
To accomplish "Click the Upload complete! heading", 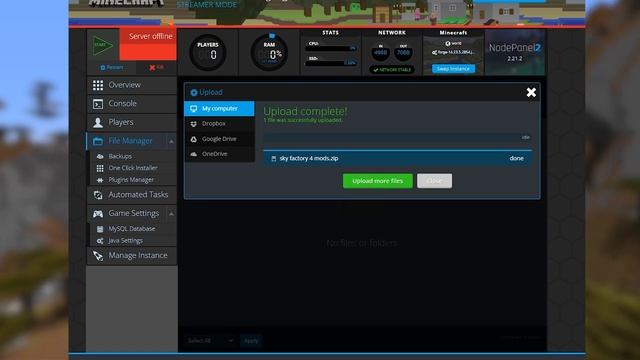I will tap(305, 111).
